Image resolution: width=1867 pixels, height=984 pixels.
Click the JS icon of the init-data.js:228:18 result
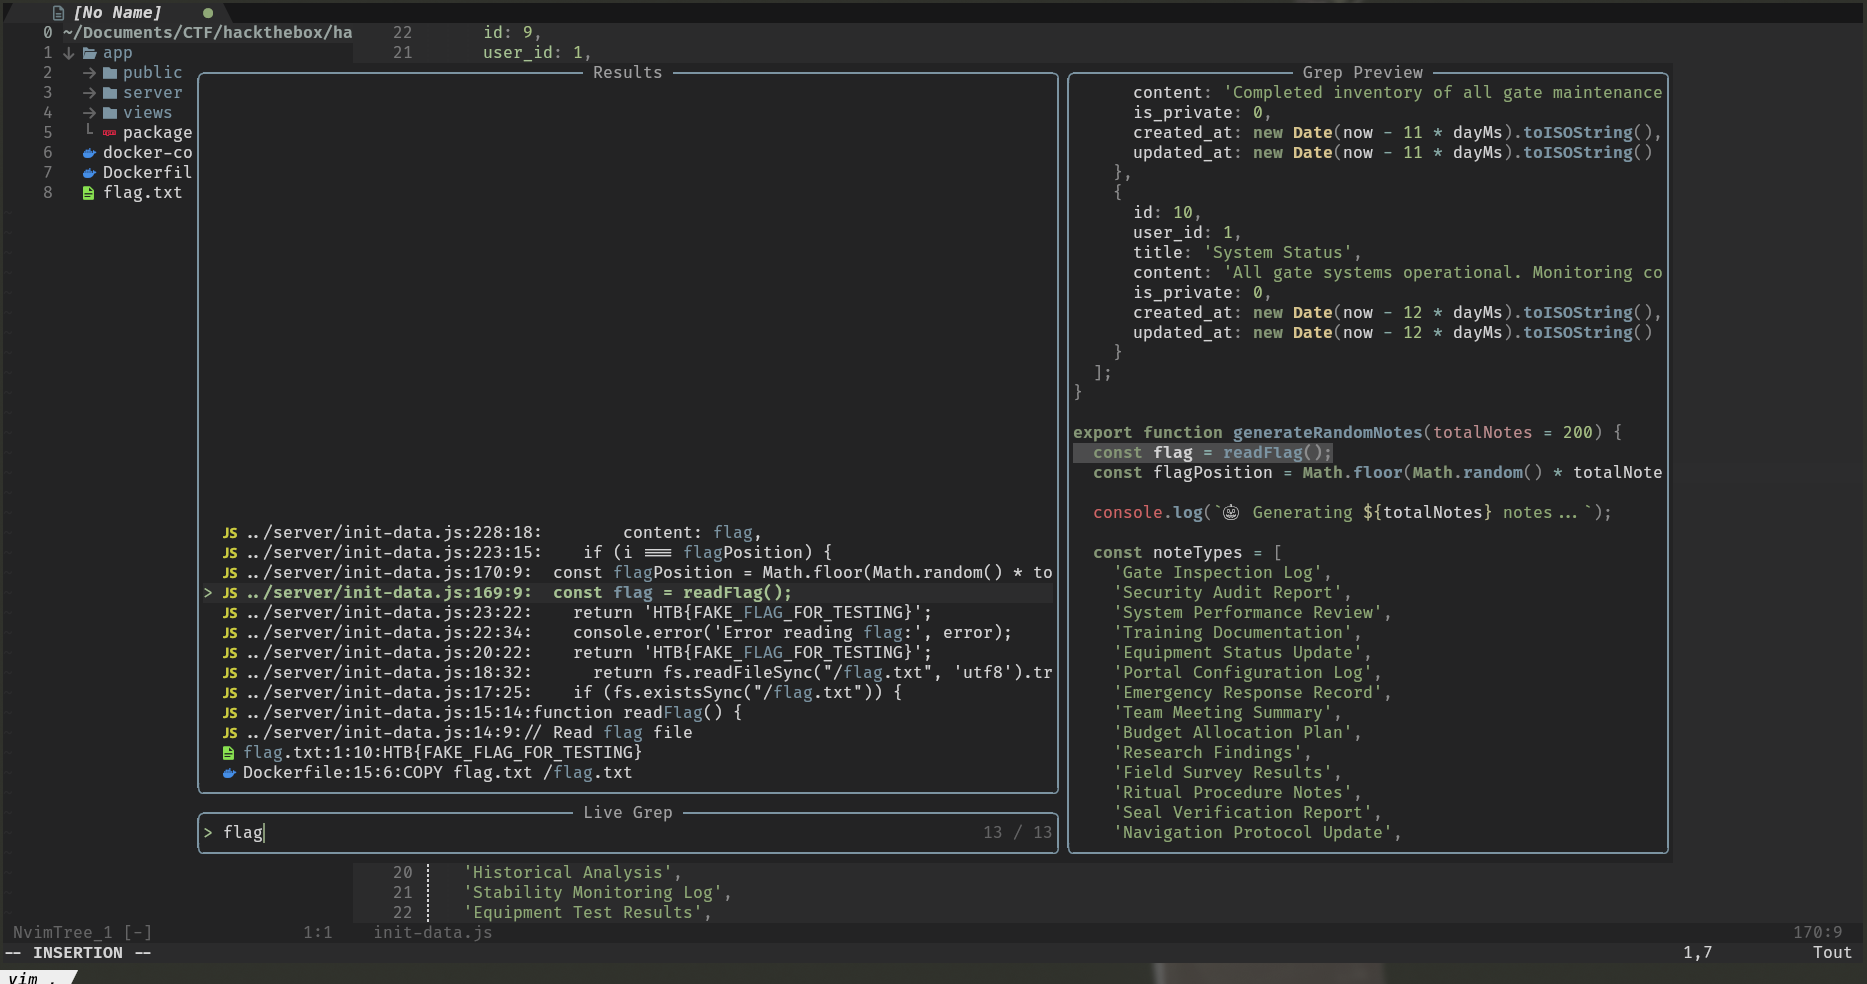coord(230,533)
